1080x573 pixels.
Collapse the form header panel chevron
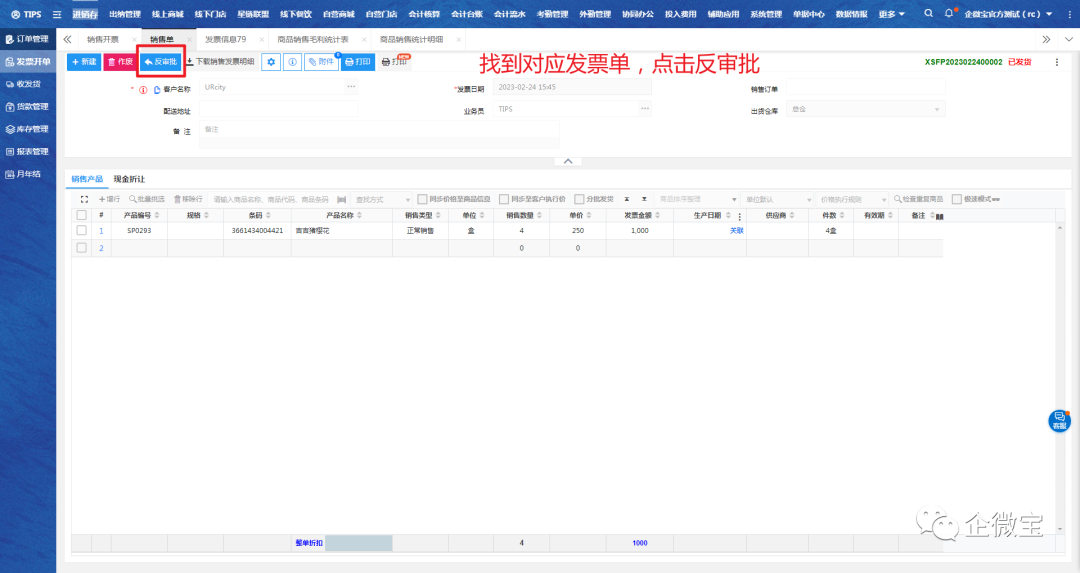[567, 161]
